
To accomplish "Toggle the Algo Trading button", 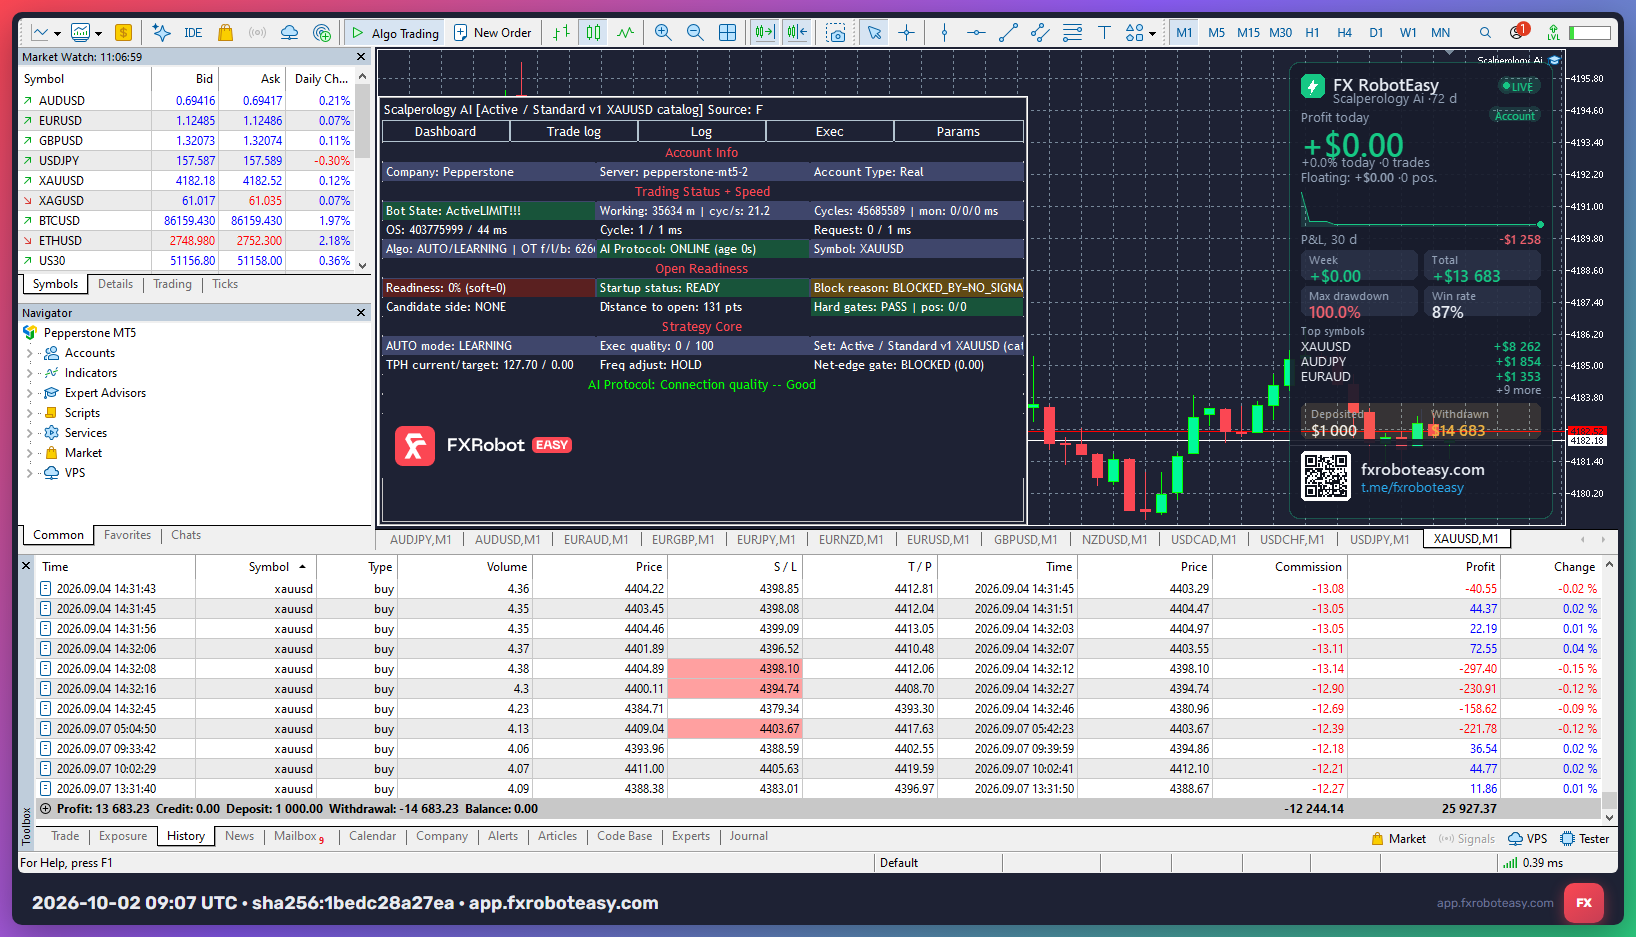I will (x=395, y=33).
